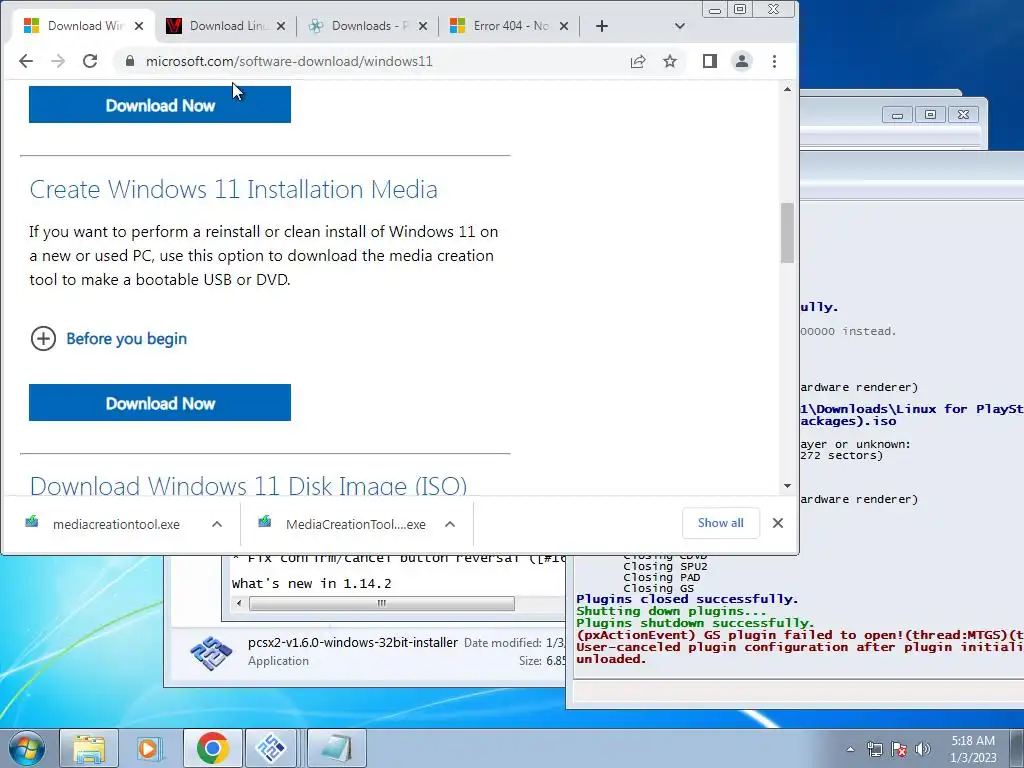
Task: Click Chrome's forward arrow button
Action: click(58, 61)
